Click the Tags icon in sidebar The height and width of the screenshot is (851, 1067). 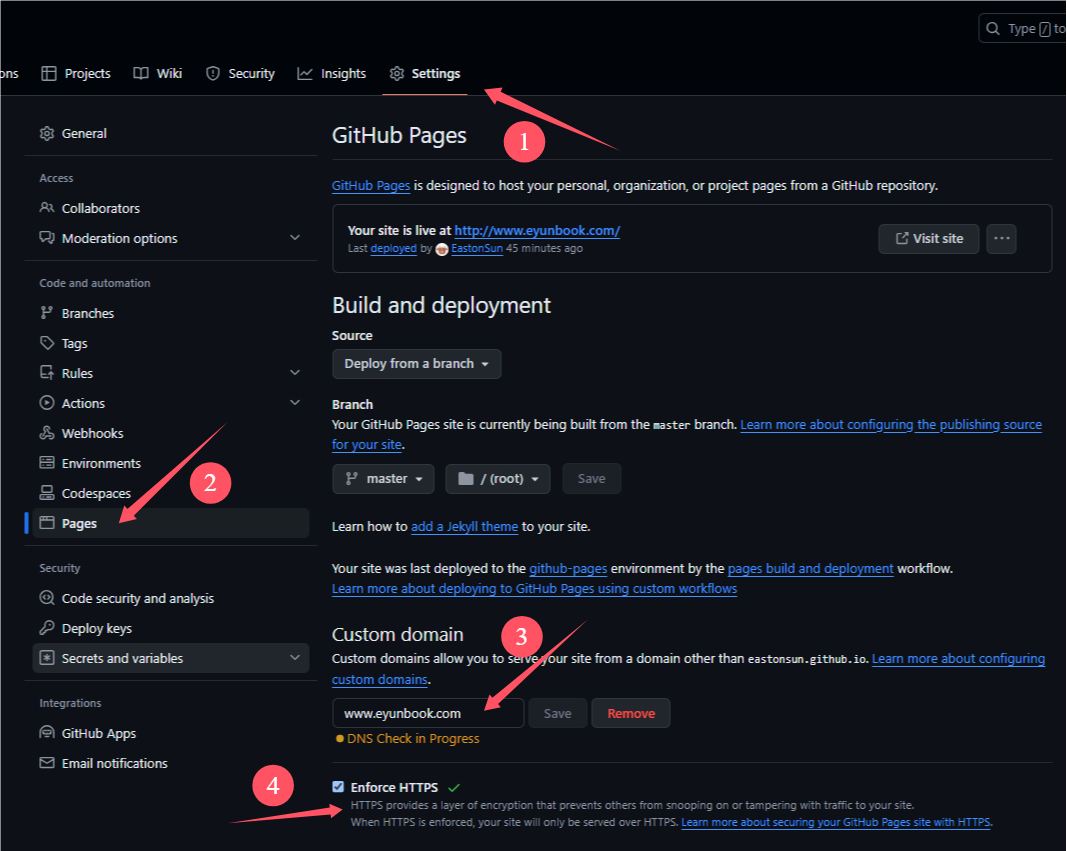46,343
